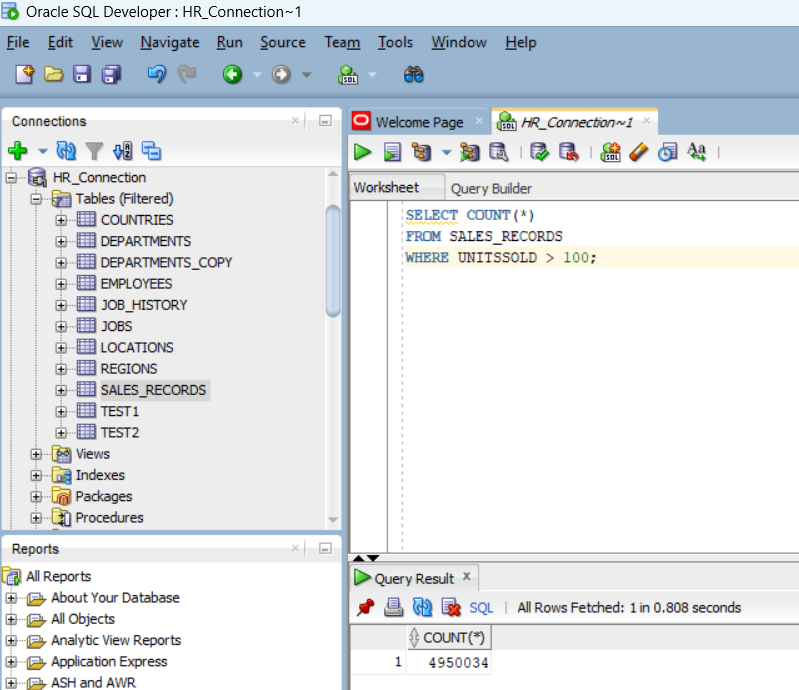Refresh the query result grid
The height and width of the screenshot is (690, 799).
(422, 607)
